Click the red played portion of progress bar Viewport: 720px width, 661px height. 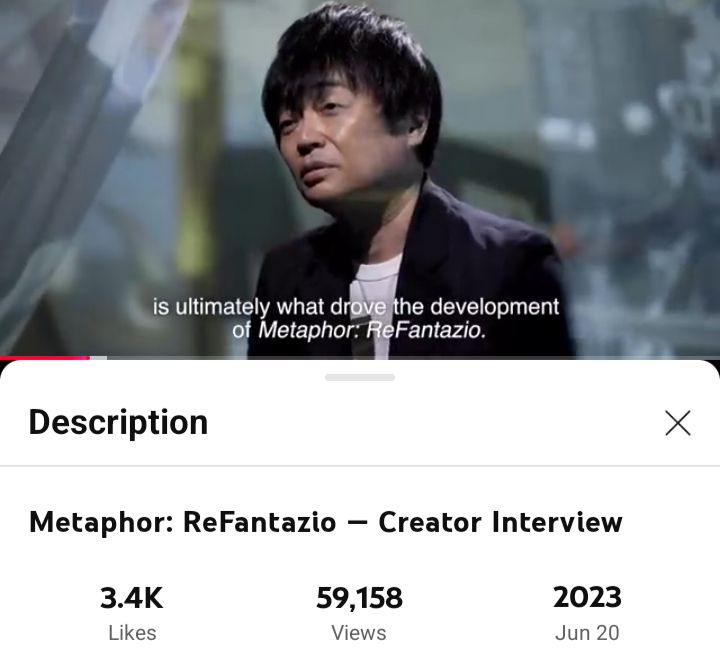(x=45, y=358)
